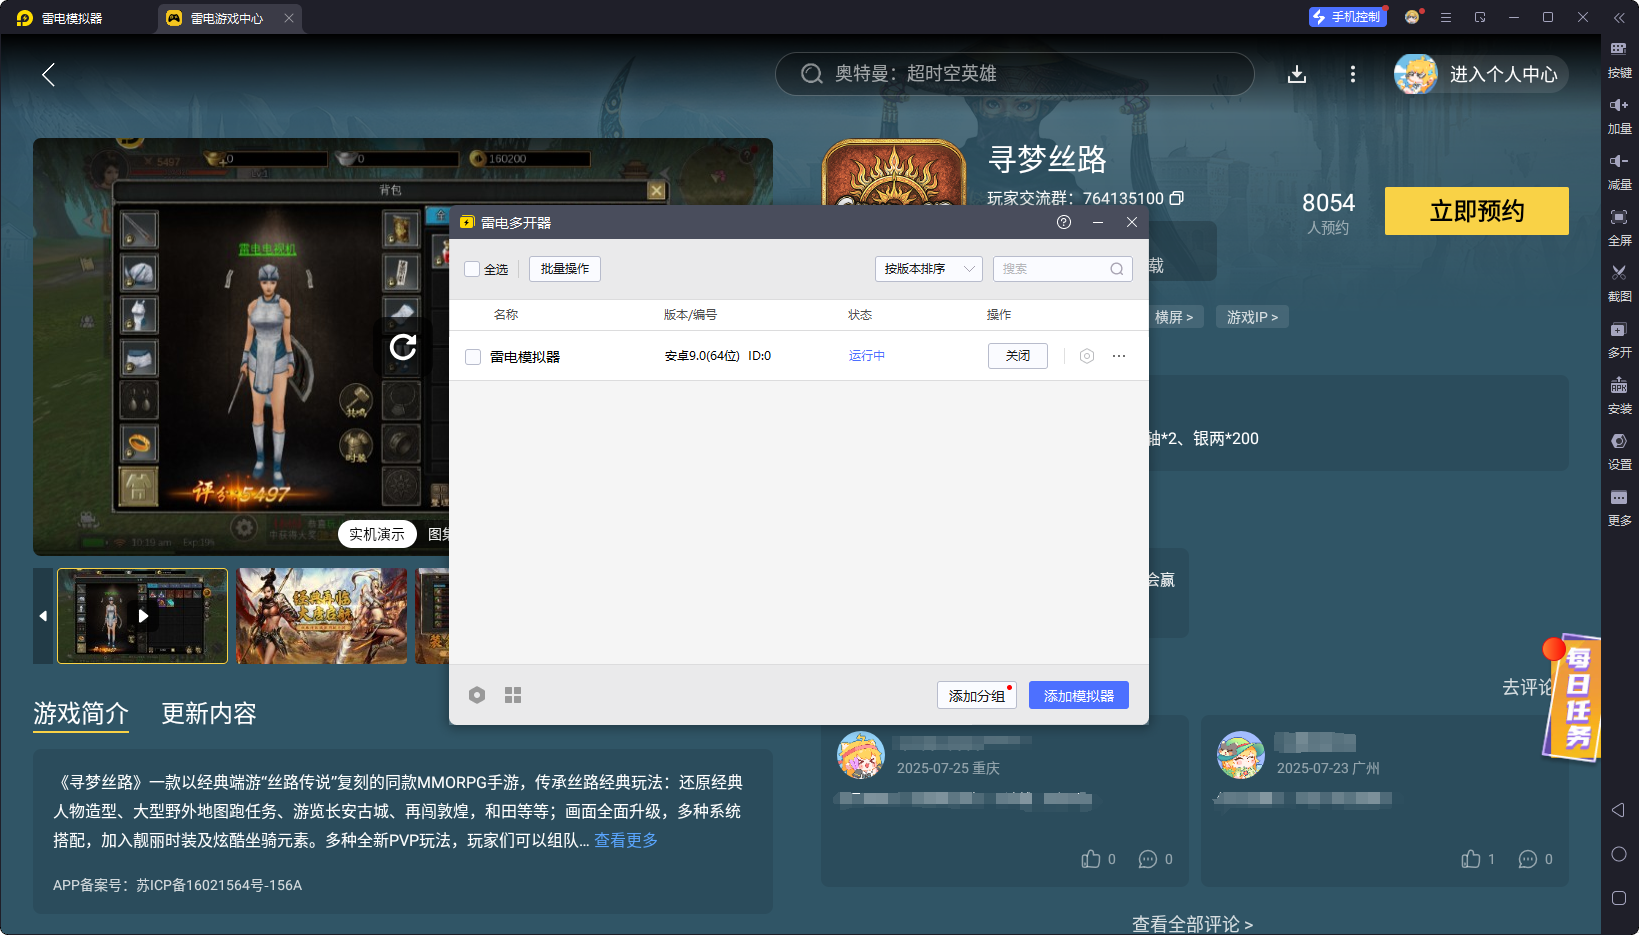Open more options for 雷电模拟器 row
This screenshot has height=935, width=1639.
pos(1119,356)
